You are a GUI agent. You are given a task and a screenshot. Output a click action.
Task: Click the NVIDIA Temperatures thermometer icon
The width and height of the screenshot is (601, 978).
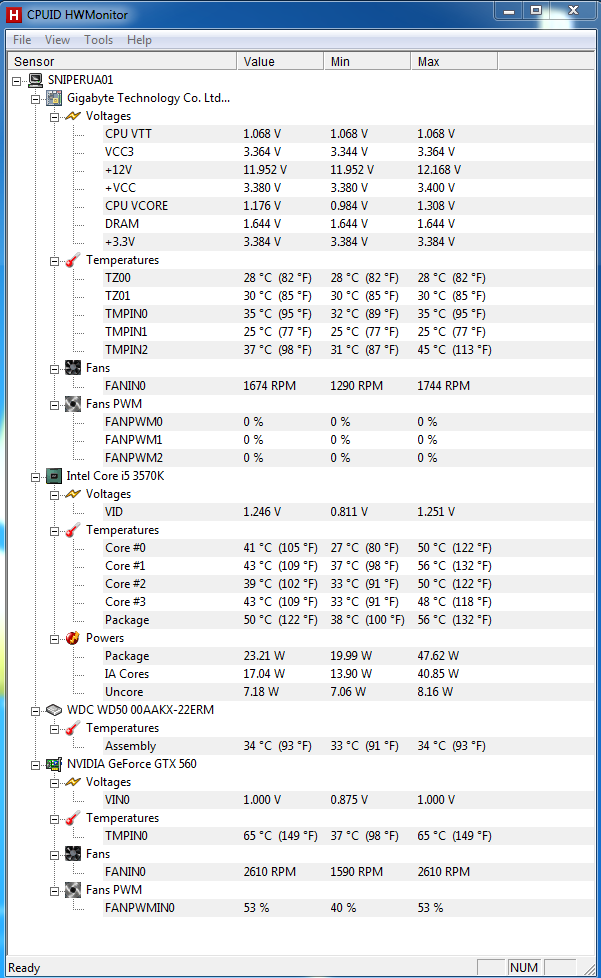point(73,818)
